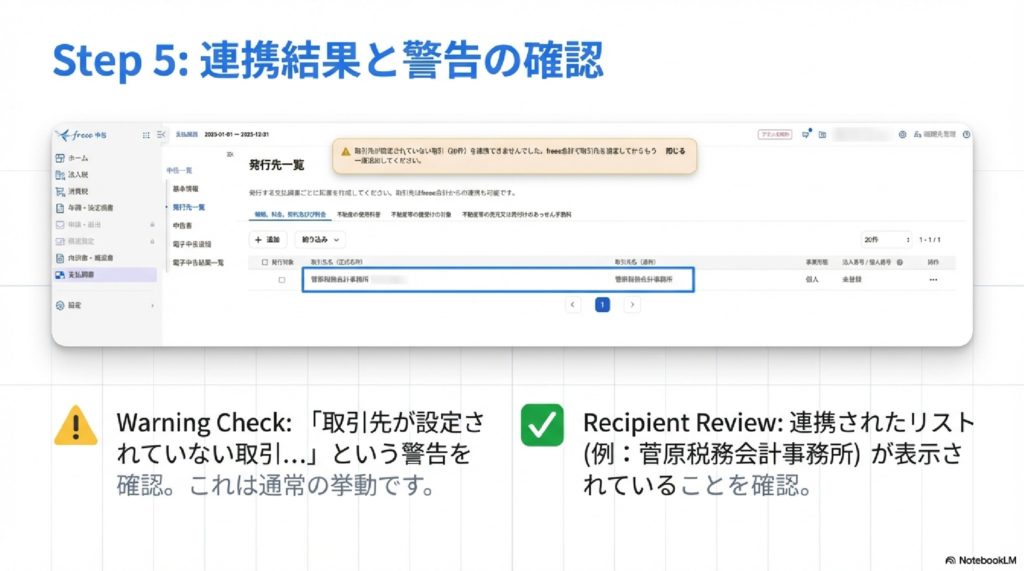Dismiss the warning banner with 閉じる
1024x571 pixels.
(676, 151)
